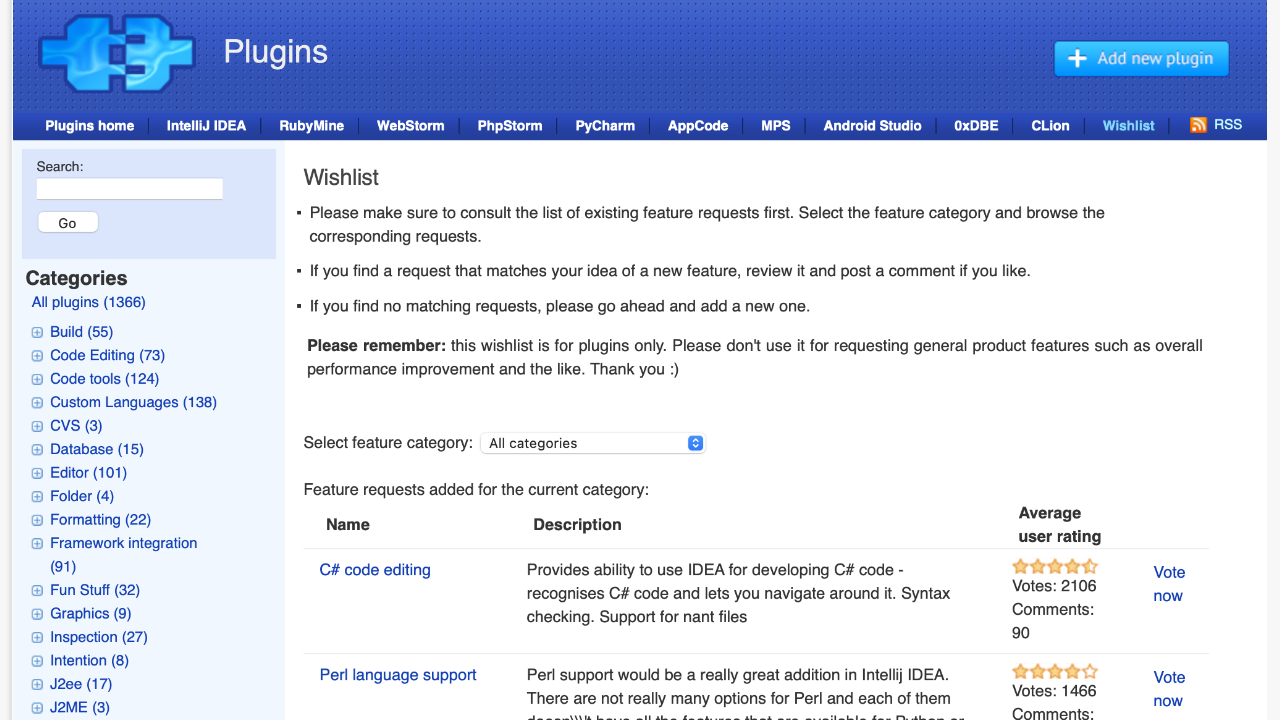
Task: Click the 'Votes: 2106' text
Action: pos(1054,586)
